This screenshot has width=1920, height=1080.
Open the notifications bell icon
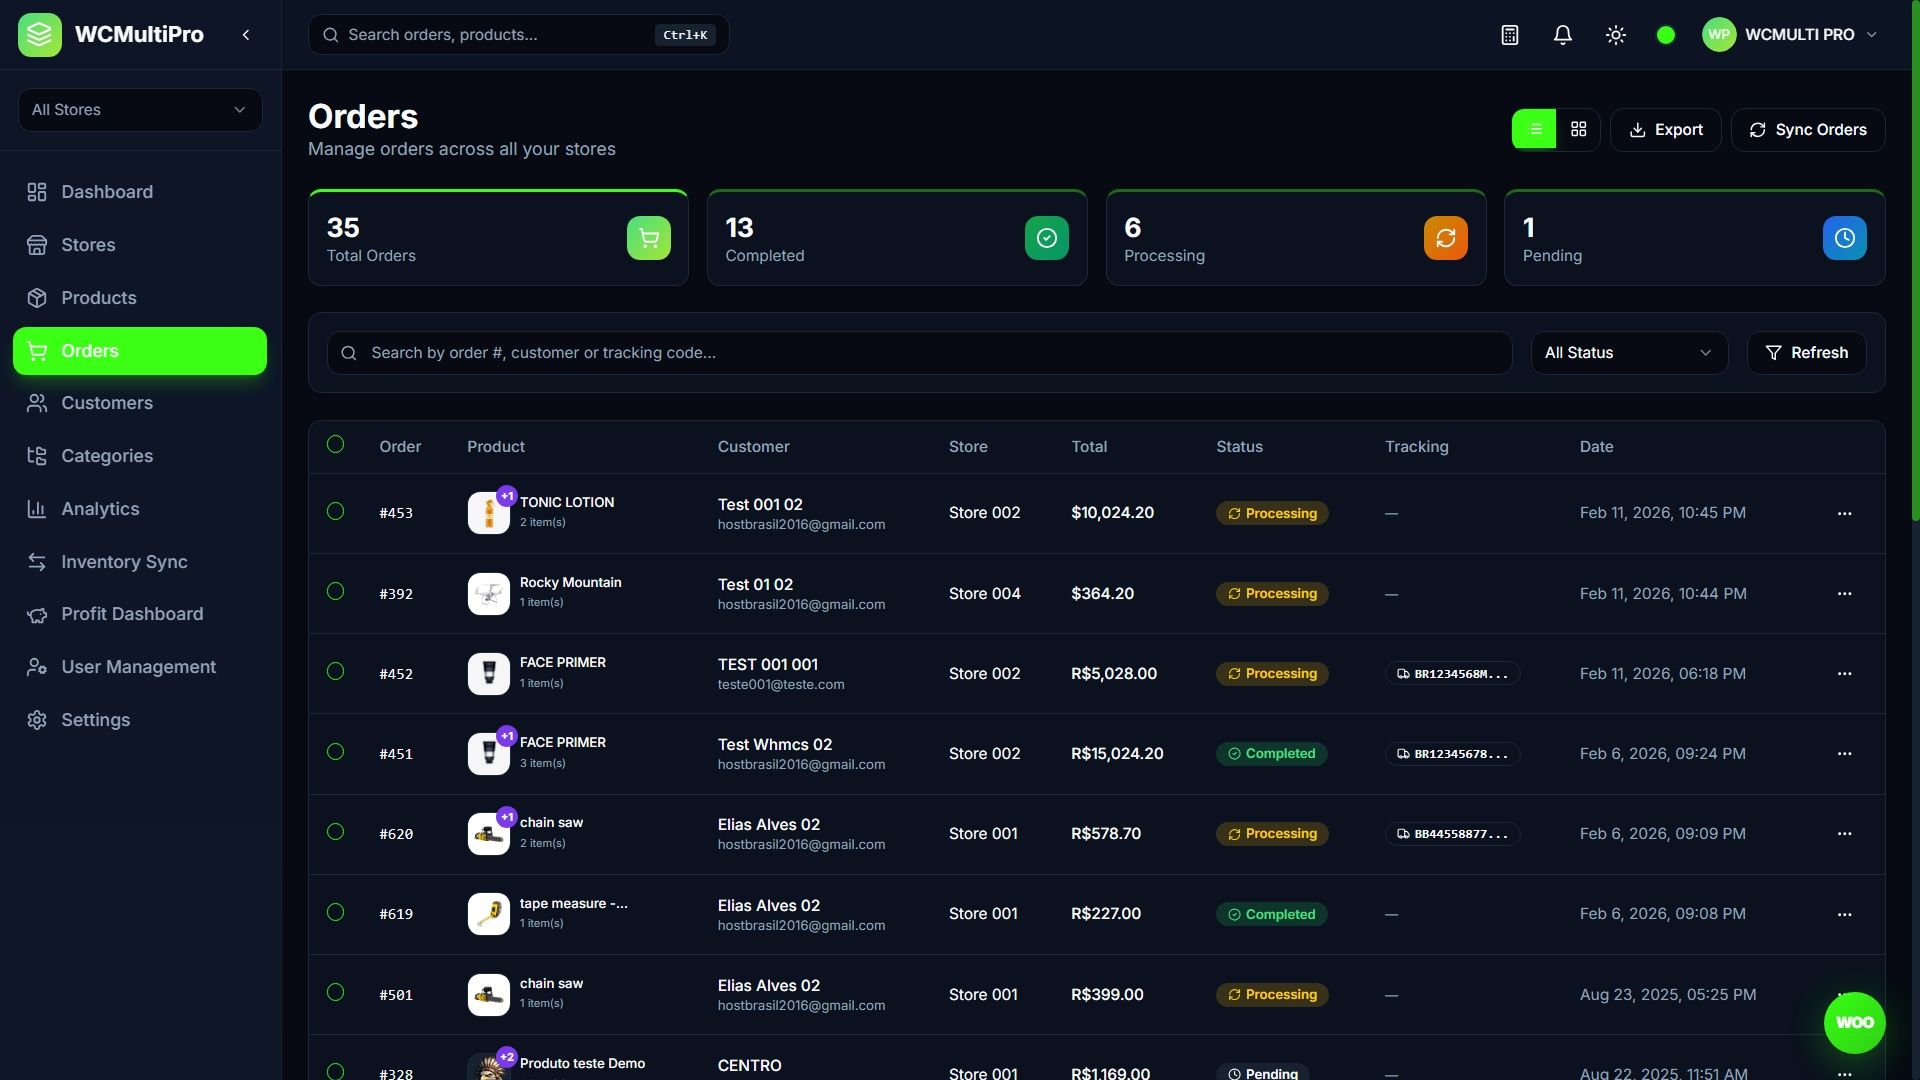coord(1562,35)
